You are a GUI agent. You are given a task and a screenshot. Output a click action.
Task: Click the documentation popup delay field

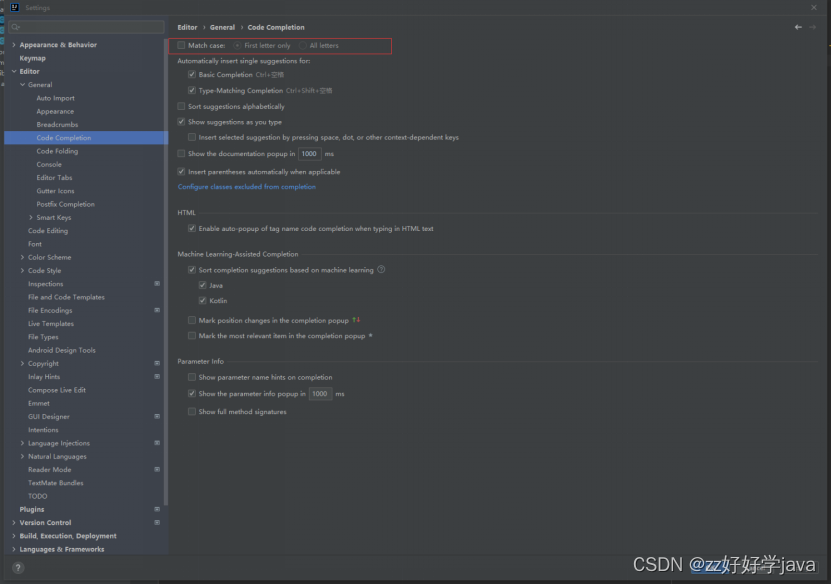point(309,153)
